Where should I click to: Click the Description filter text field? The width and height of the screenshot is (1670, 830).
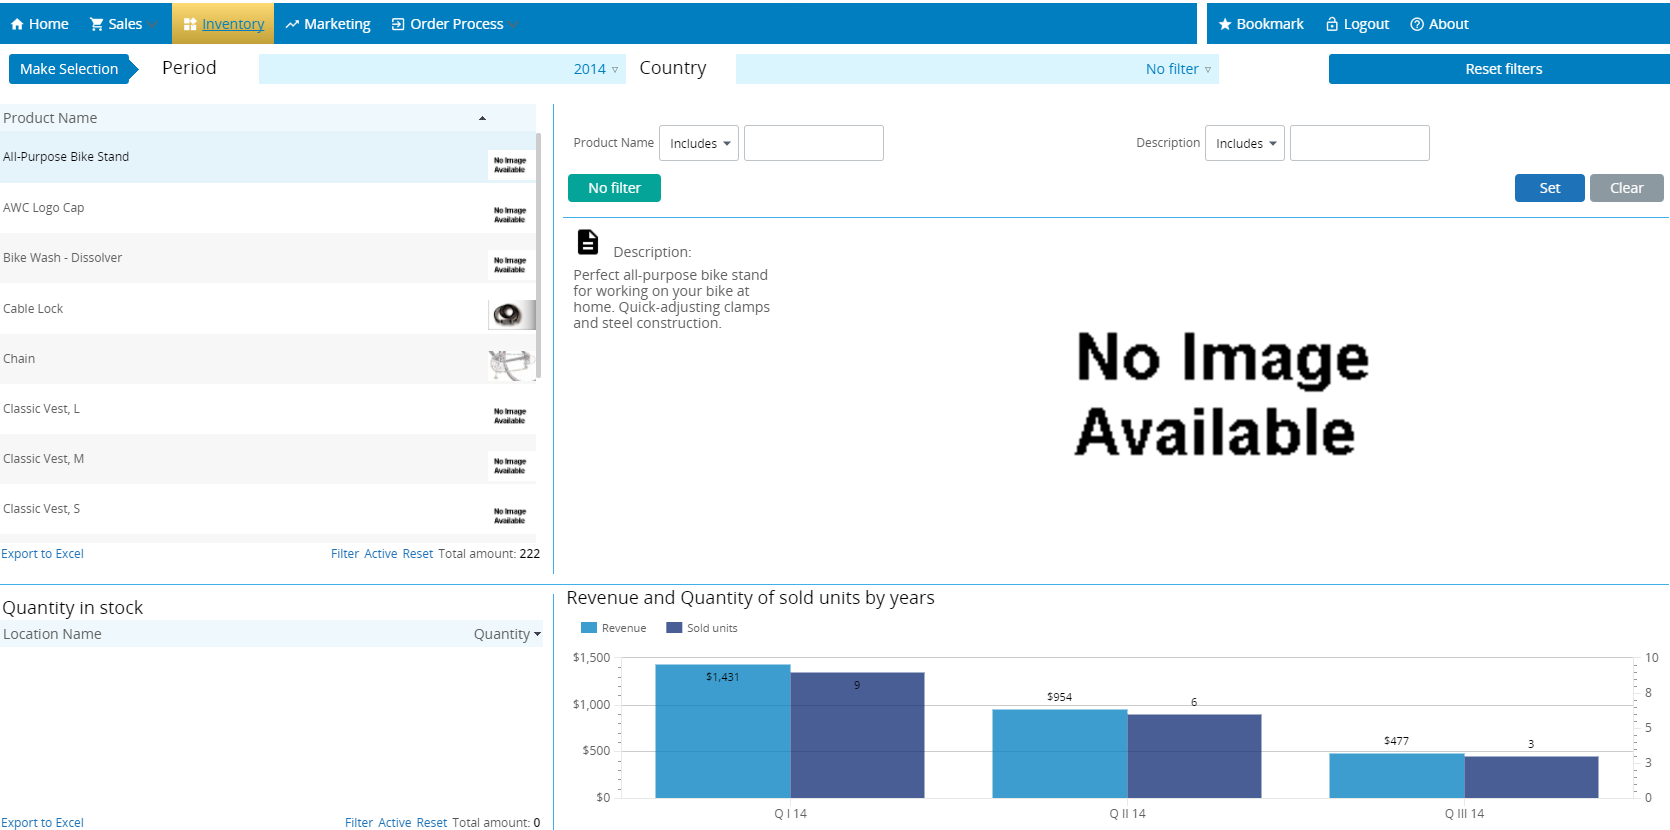[1359, 143]
